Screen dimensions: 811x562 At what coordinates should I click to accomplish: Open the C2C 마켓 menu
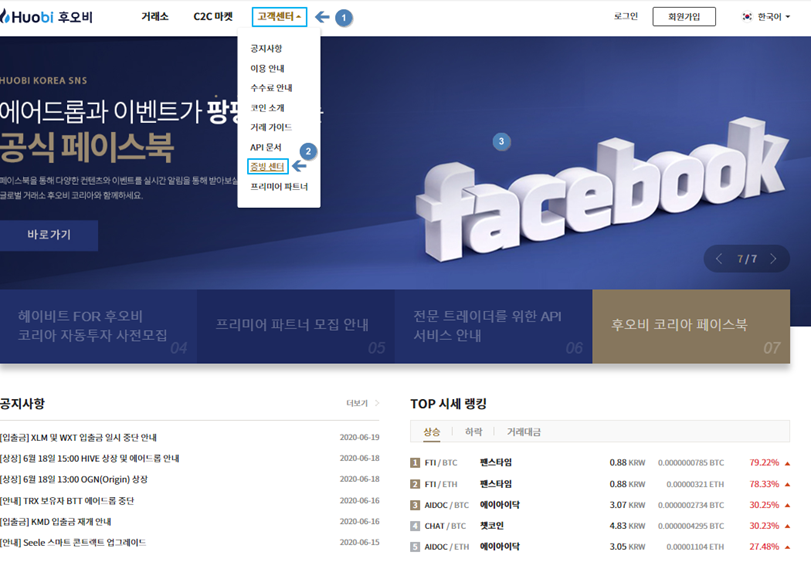tap(213, 17)
